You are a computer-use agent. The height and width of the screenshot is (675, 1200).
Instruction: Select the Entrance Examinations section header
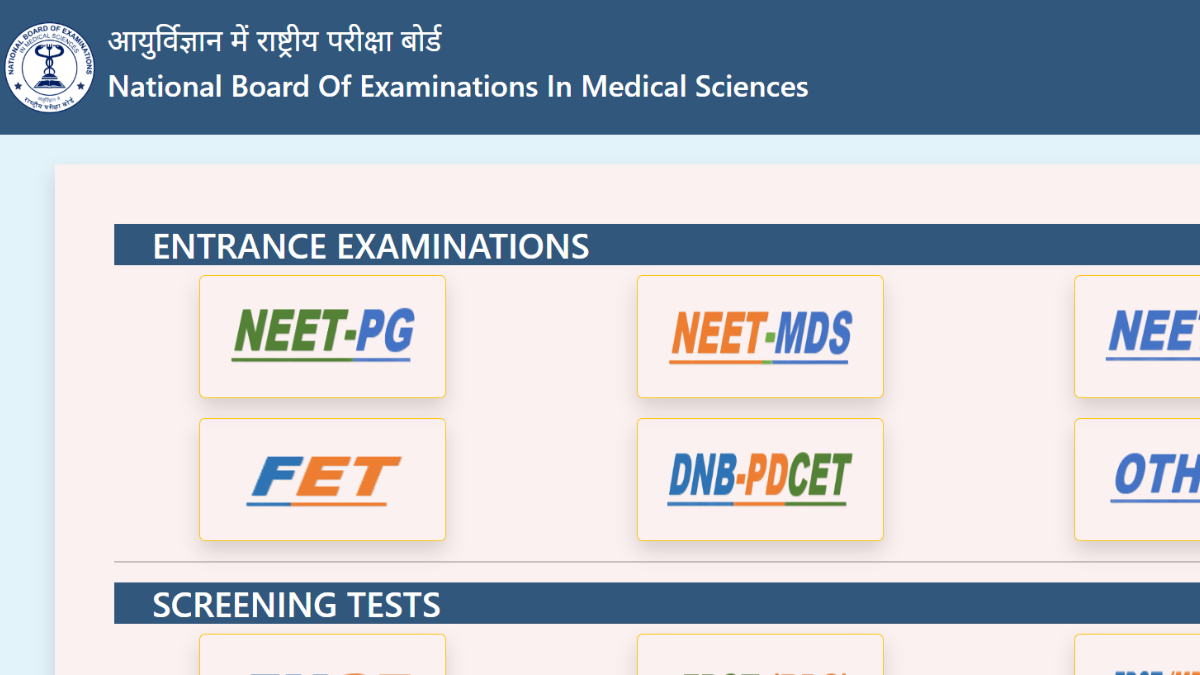371,246
